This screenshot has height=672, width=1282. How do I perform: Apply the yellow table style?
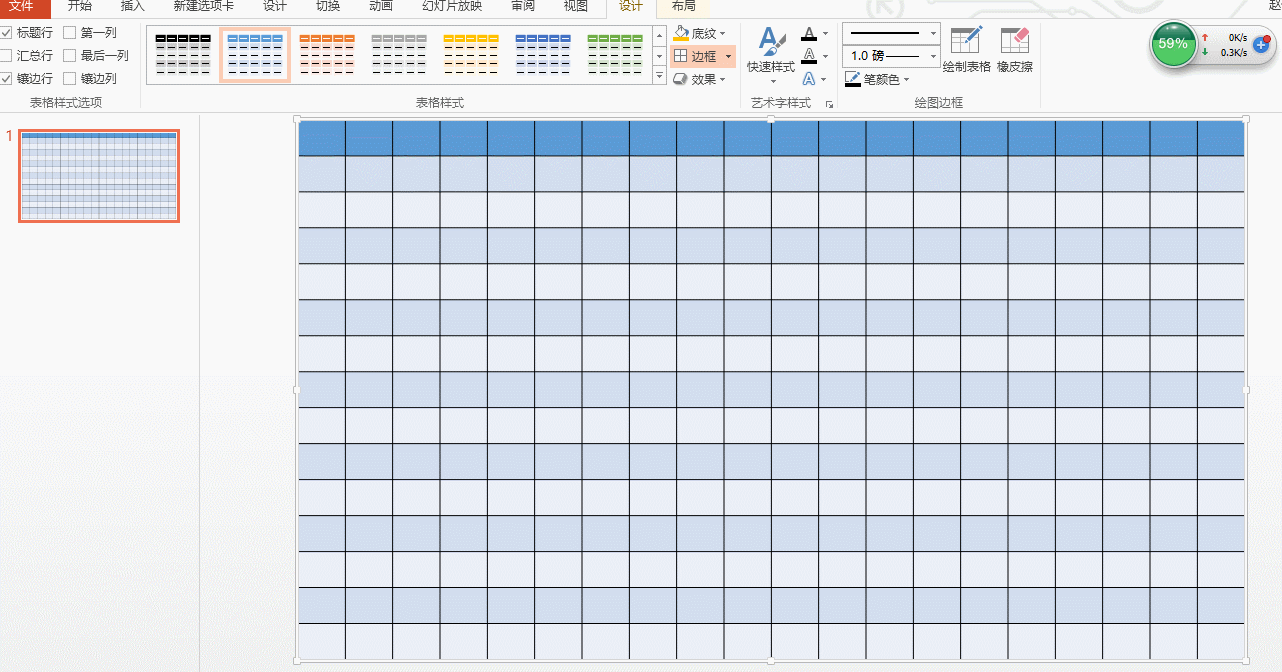click(471, 55)
